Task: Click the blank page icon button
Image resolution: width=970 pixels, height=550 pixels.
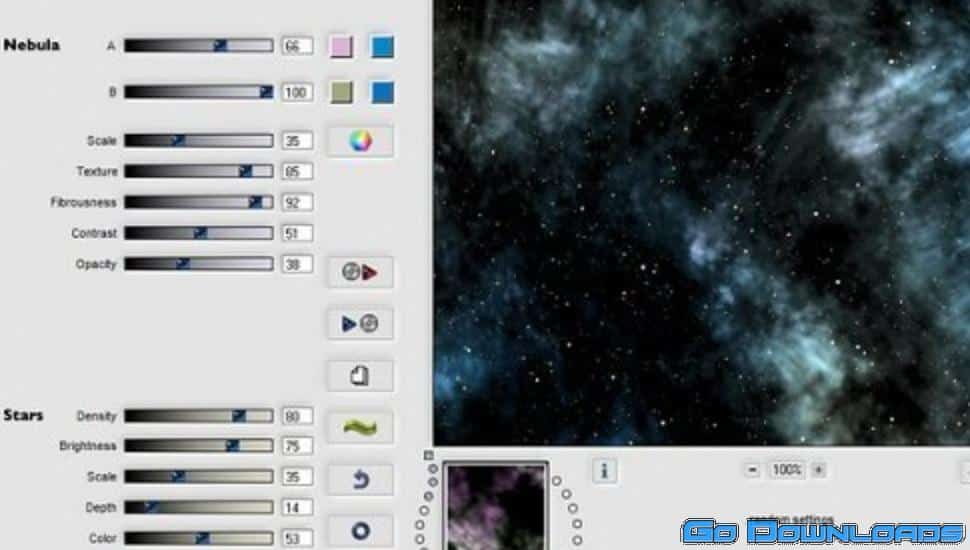Action: coord(360,376)
